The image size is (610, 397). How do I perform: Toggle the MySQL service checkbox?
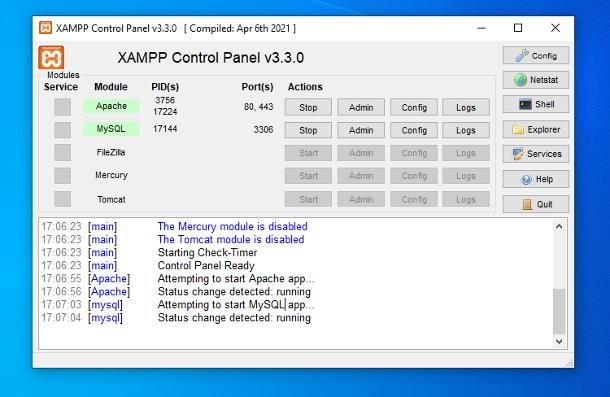(62, 130)
